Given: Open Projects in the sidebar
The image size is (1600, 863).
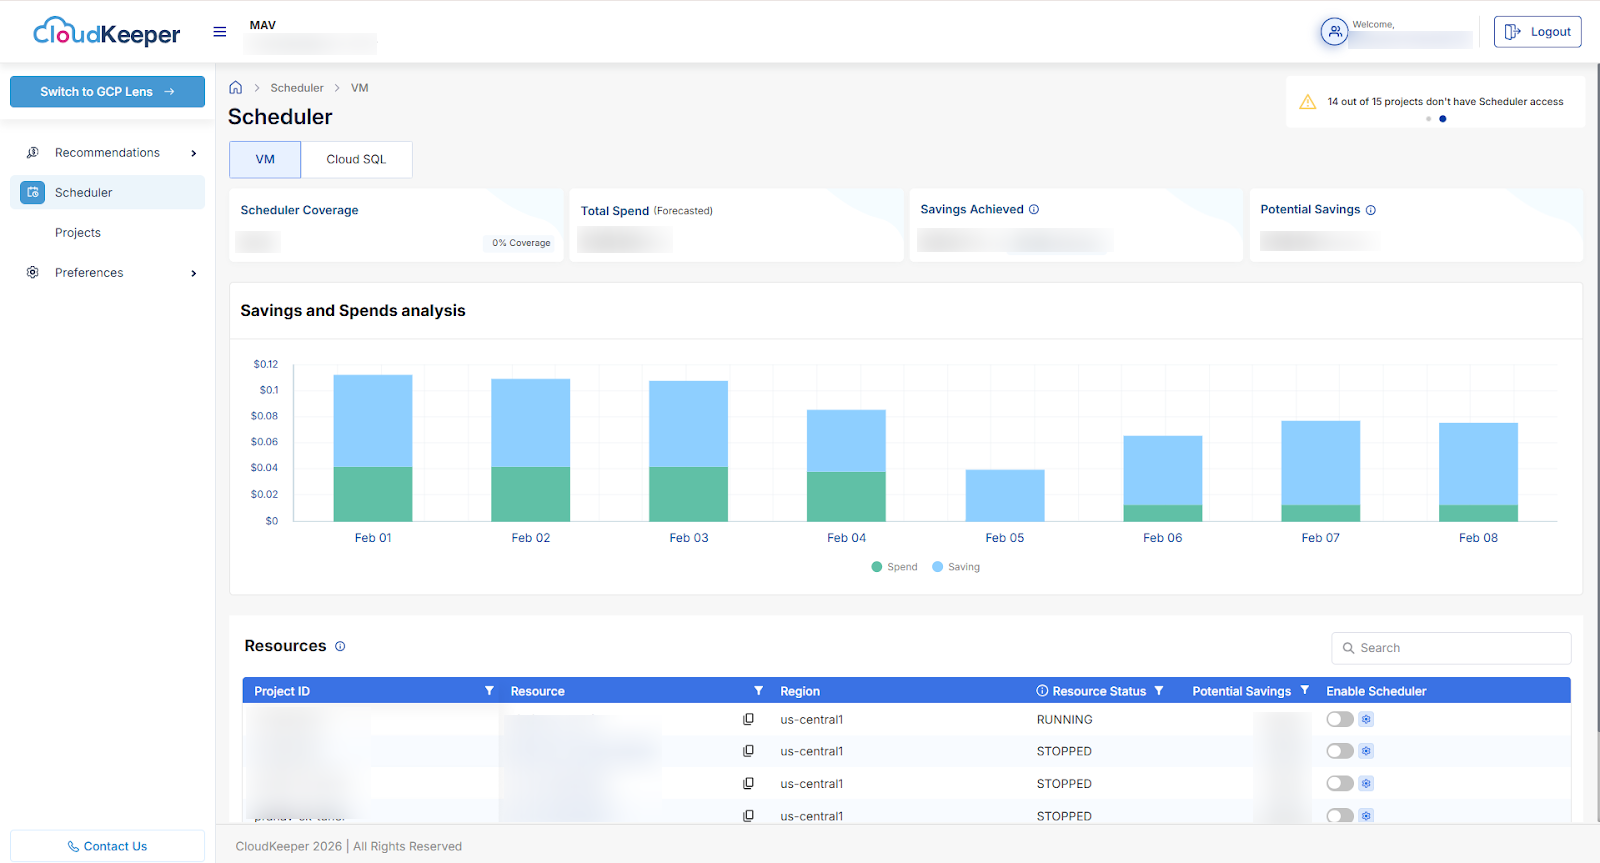Looking at the screenshot, I should point(78,233).
